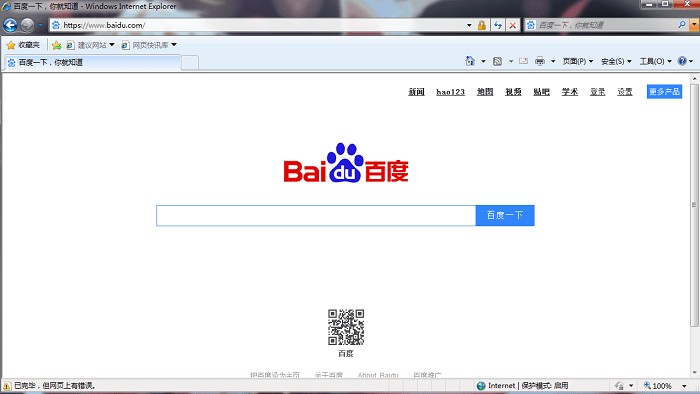This screenshot has height=394, width=700.
Task: Click the 百度一下 search button
Action: [x=505, y=216]
